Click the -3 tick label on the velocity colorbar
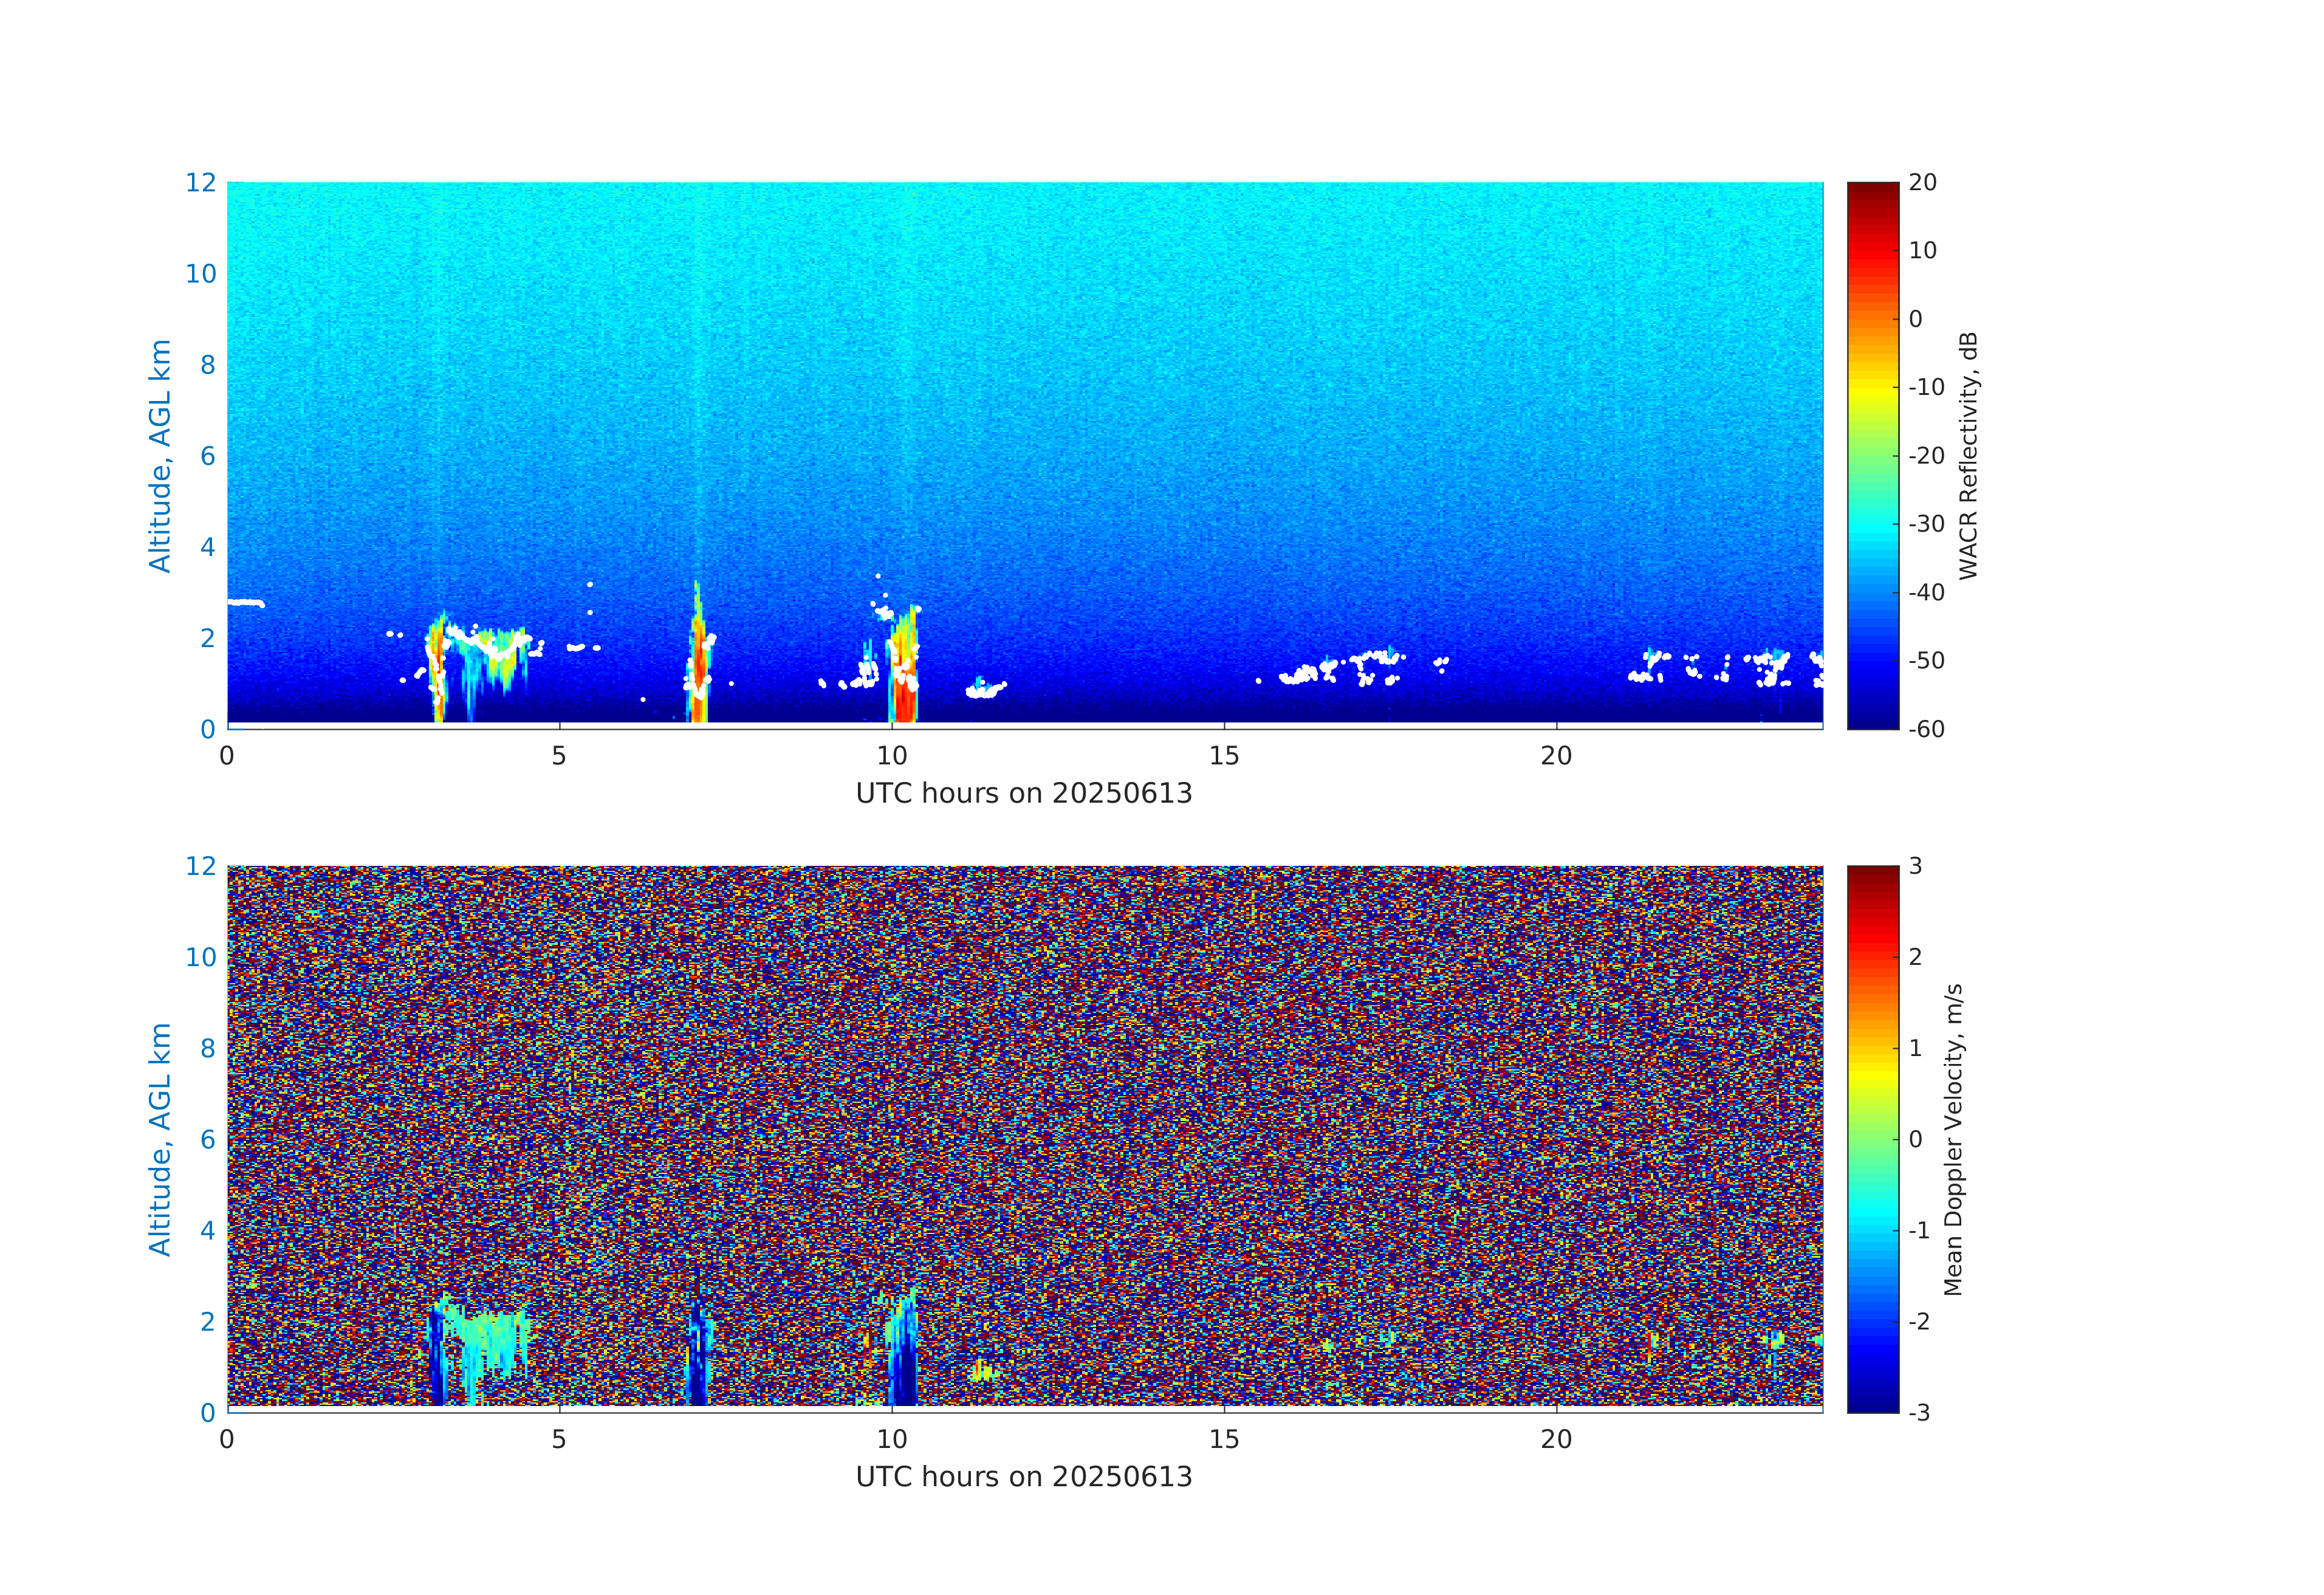The width and height of the screenshot is (2324, 1595). [x=1919, y=1412]
